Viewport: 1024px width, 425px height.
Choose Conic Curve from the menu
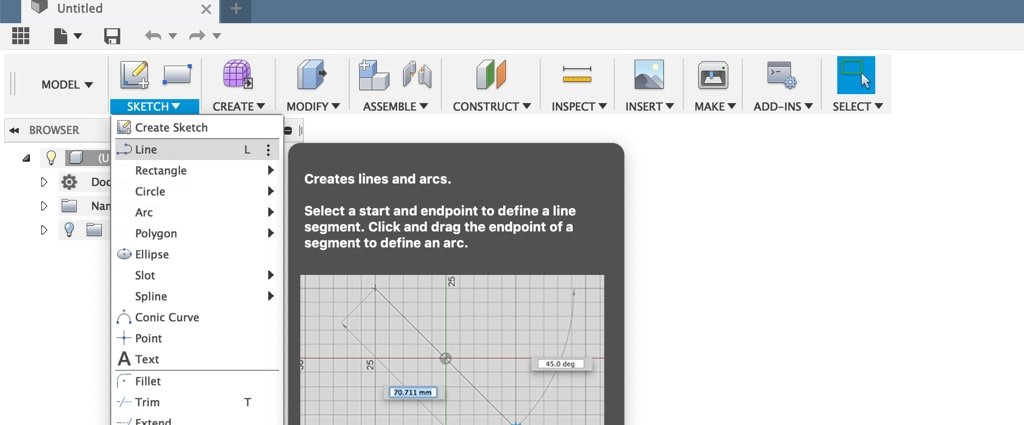197,317
